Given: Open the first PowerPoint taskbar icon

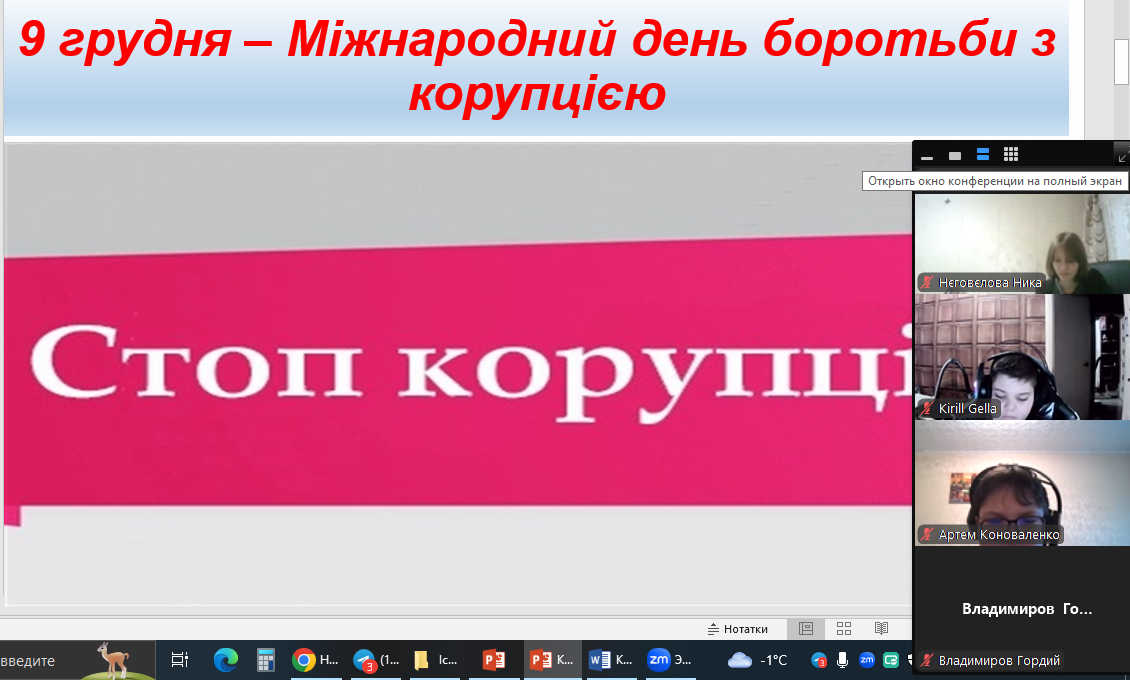Looking at the screenshot, I should pos(494,660).
